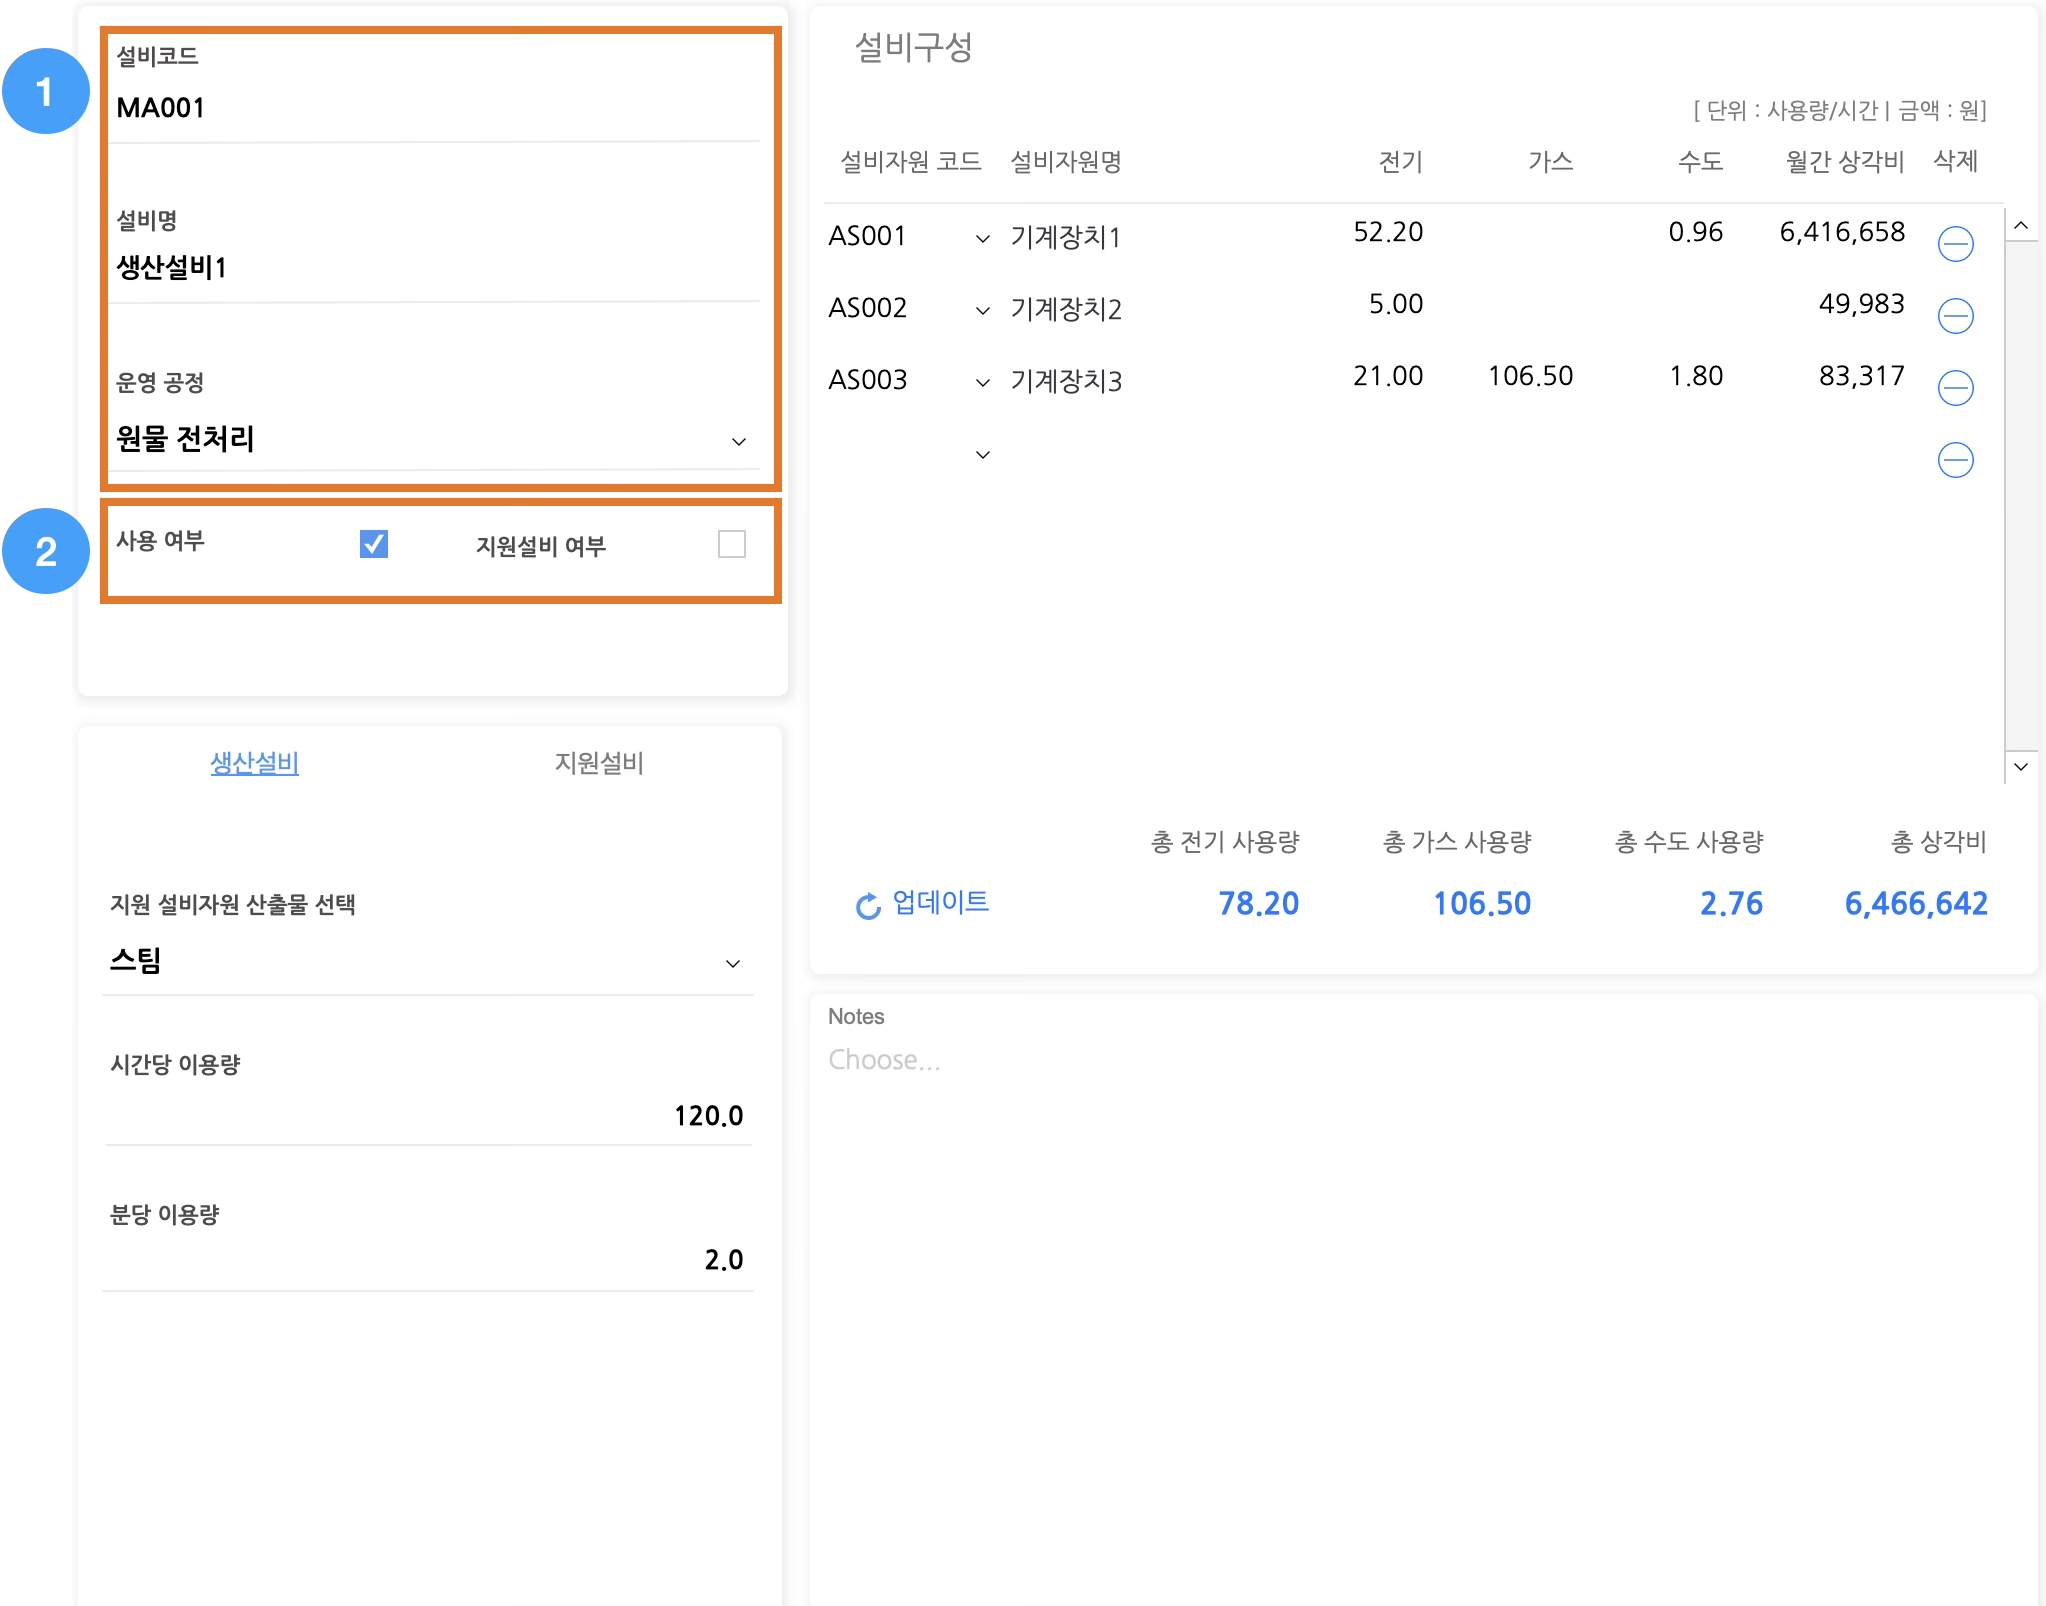Click minus icon for AS003 row

point(1955,388)
